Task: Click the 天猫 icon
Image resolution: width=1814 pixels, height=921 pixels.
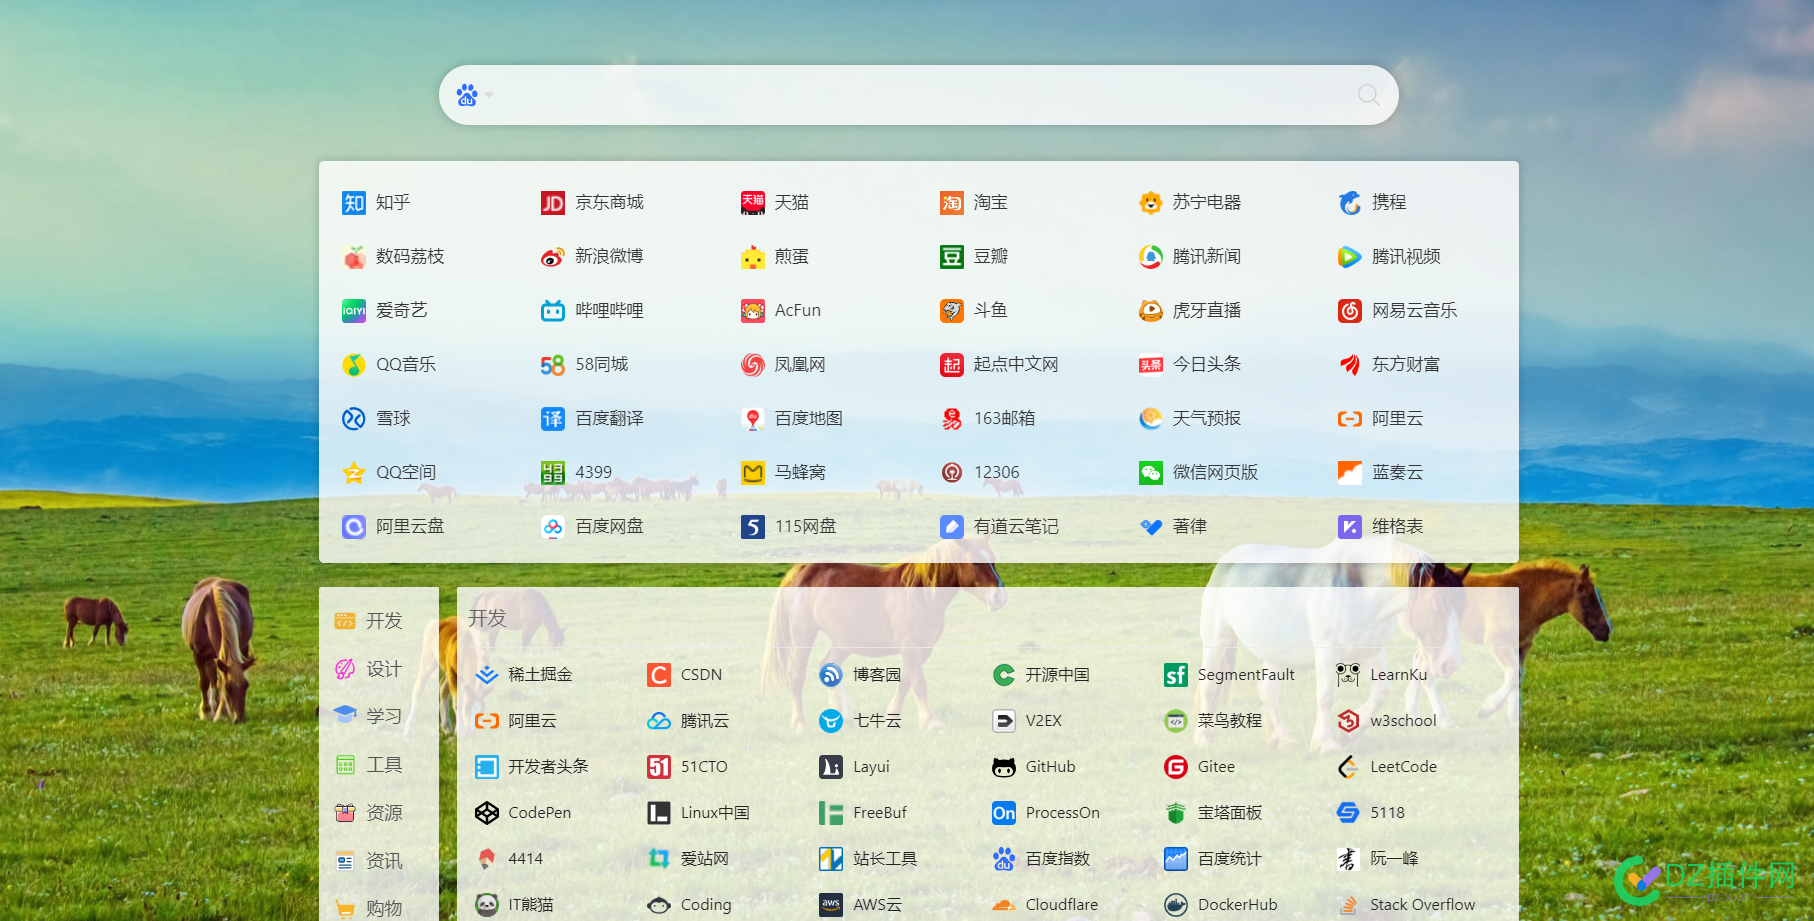Action: (753, 203)
